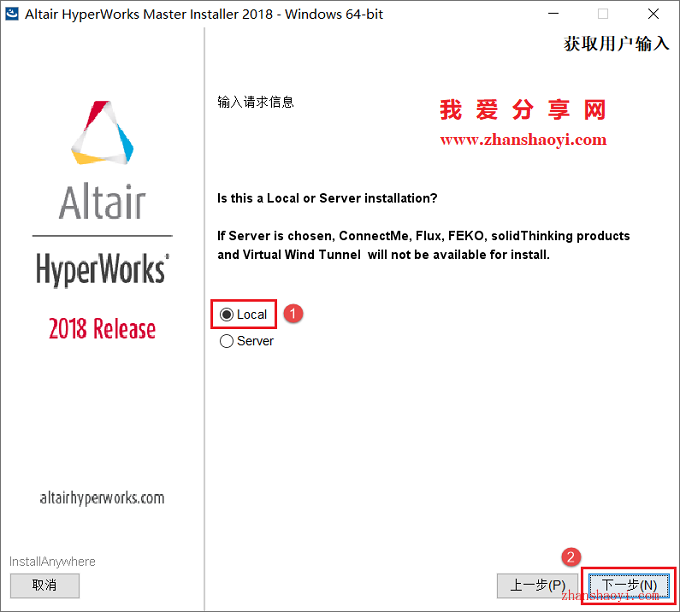Click the Altair triangle logo
The image size is (680, 612).
(102, 133)
